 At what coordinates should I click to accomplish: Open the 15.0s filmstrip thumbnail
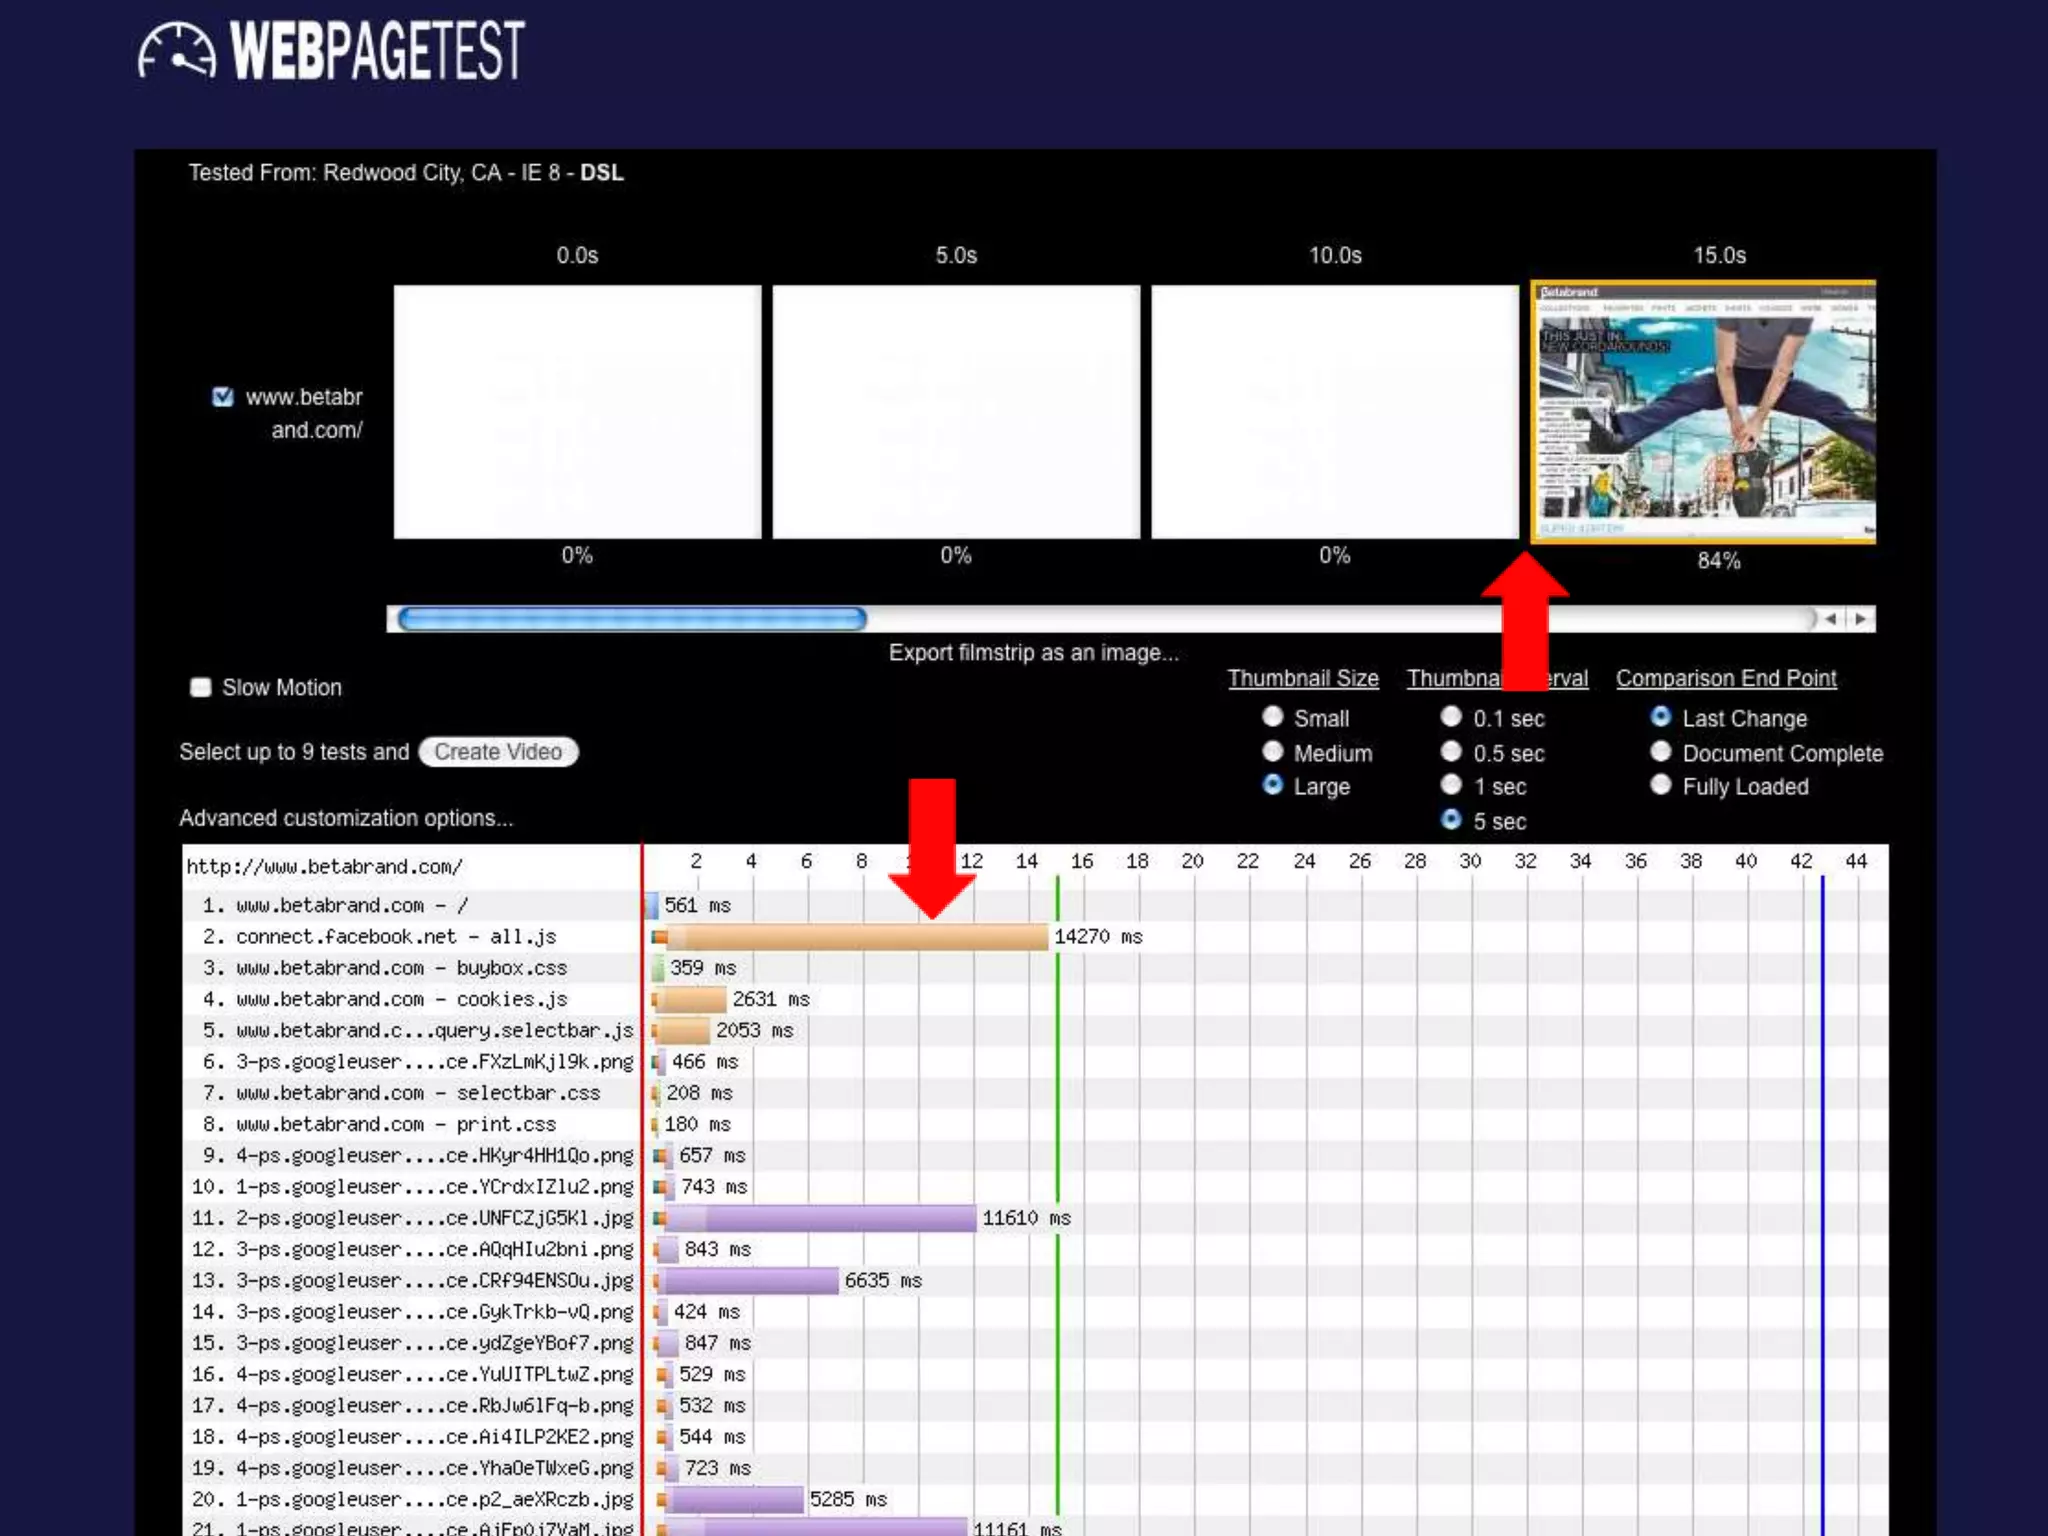1703,412
